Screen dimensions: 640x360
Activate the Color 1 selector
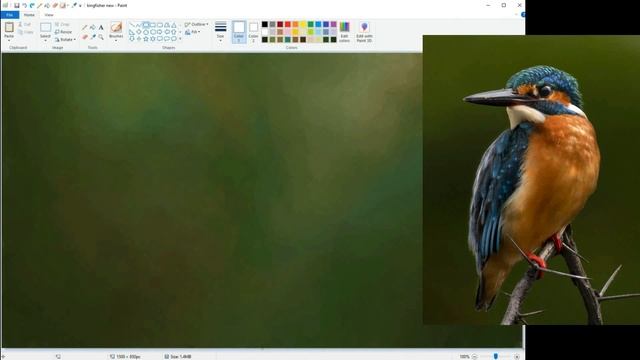[239, 32]
